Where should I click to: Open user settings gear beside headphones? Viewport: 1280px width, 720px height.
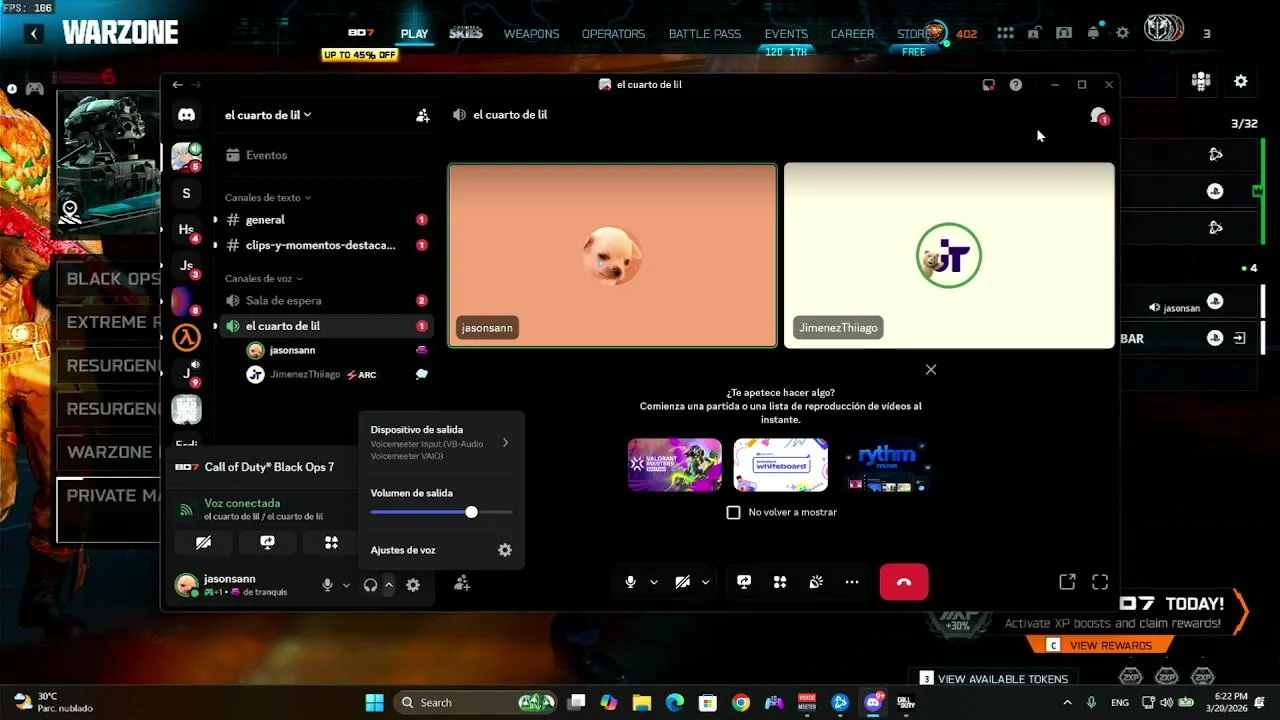click(413, 585)
